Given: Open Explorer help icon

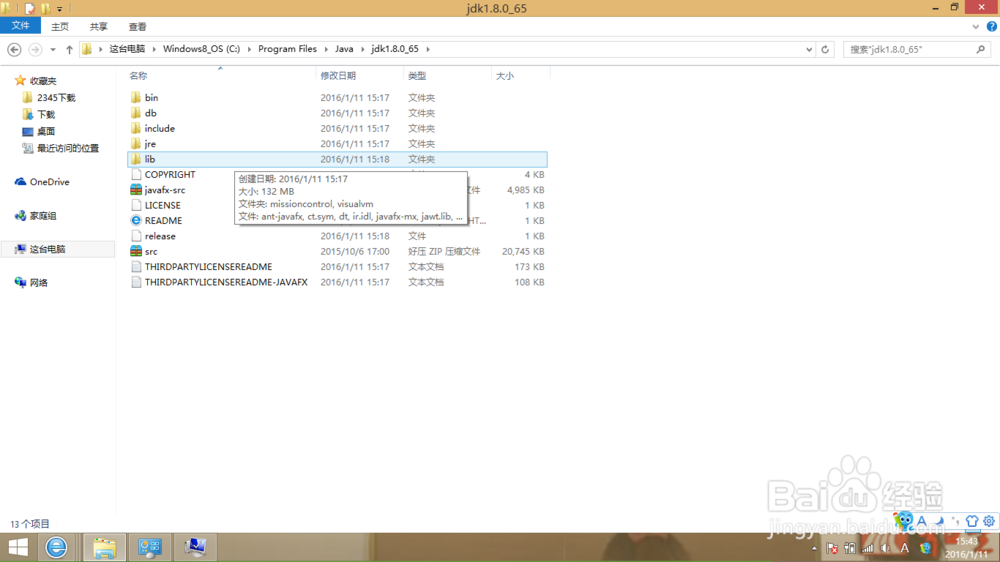Looking at the screenshot, I should [x=992, y=27].
